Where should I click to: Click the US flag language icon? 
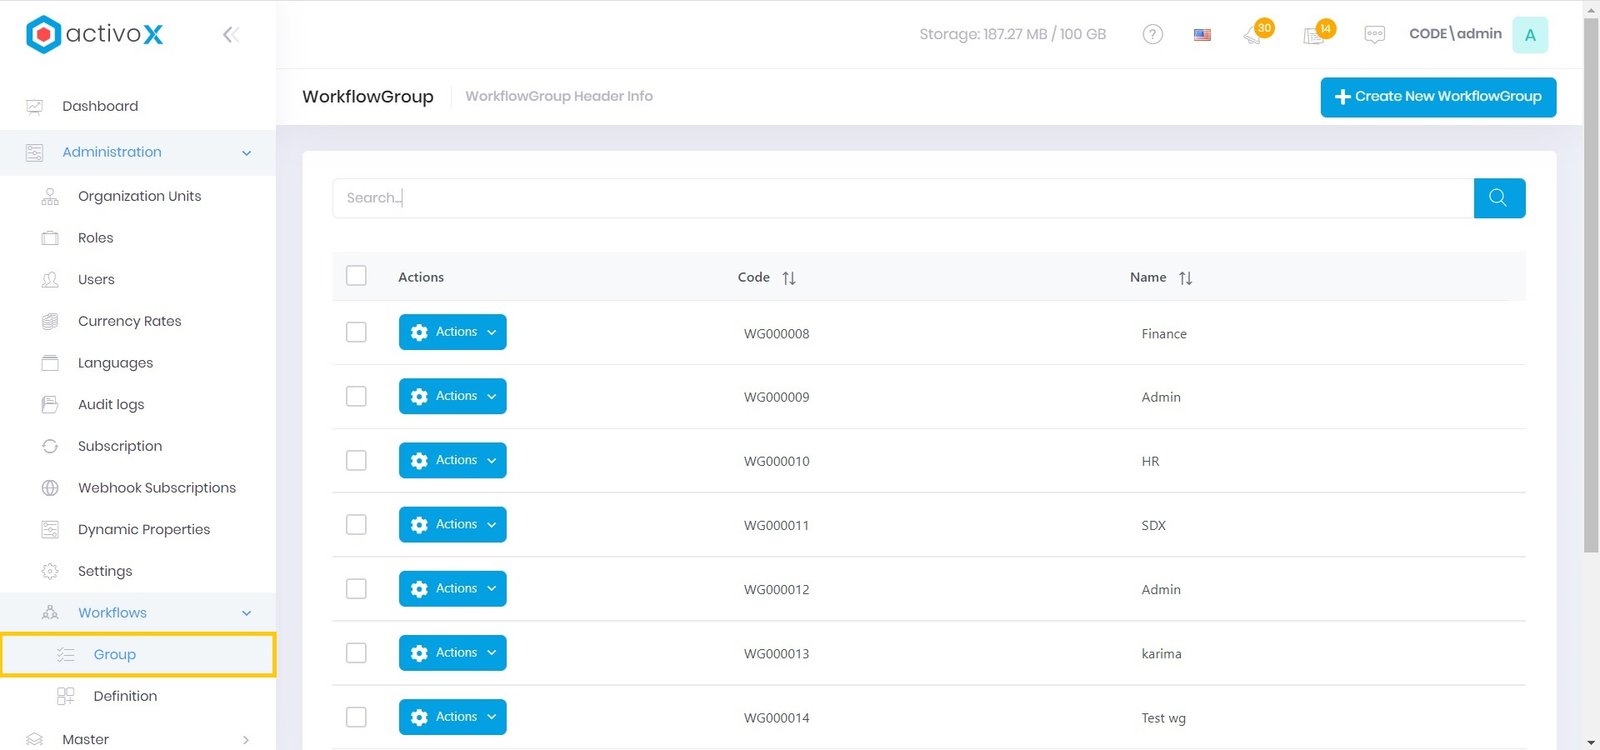click(x=1202, y=35)
